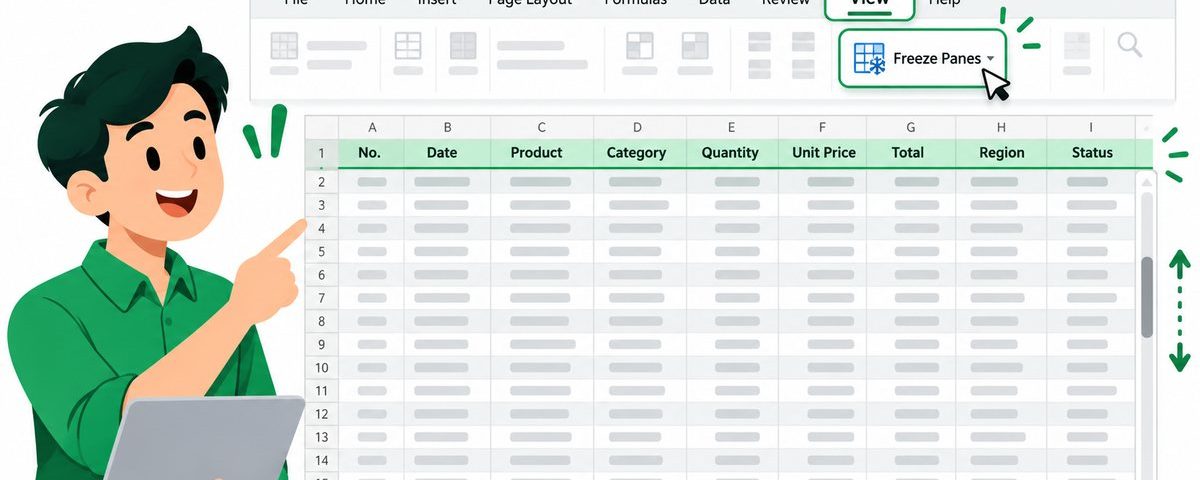Image resolution: width=1200 pixels, height=480 pixels.
Task: Click the Freeze Panes snowflake grid icon
Action: click(x=869, y=59)
